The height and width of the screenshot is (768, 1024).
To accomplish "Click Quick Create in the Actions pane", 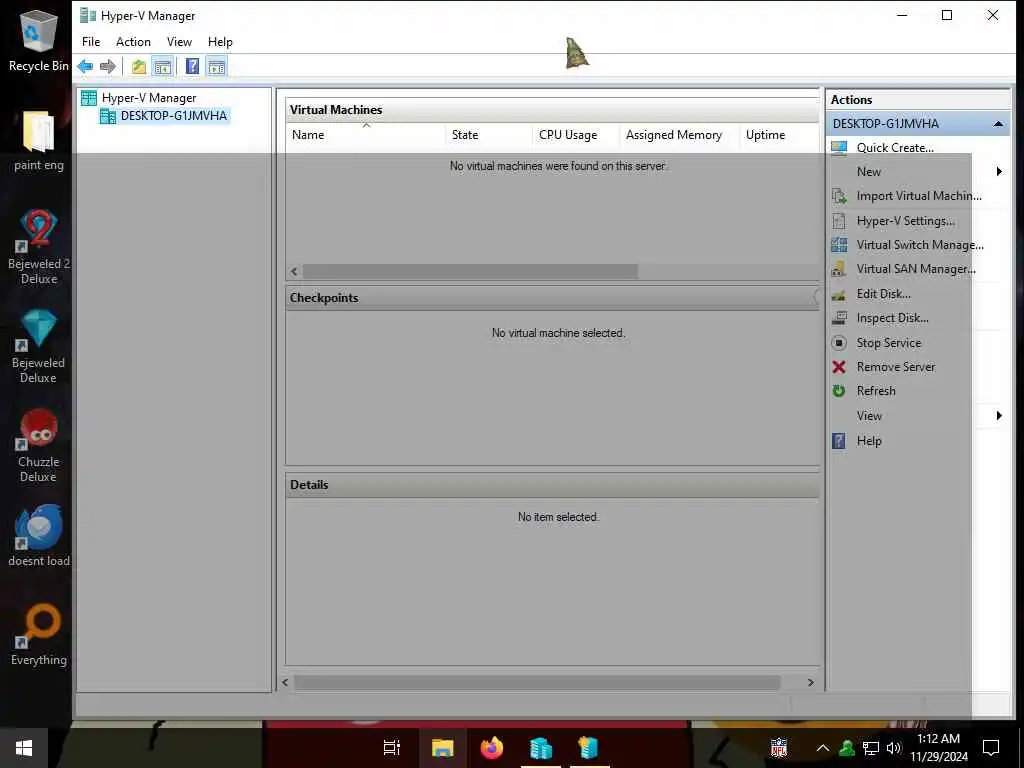I will (895, 148).
